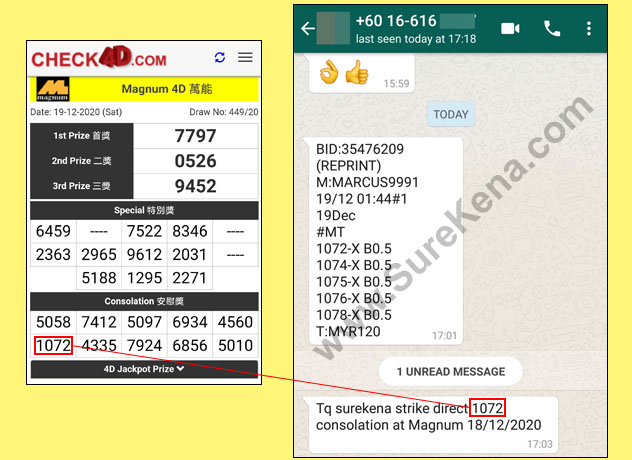Click consolation number 7924

point(144,346)
